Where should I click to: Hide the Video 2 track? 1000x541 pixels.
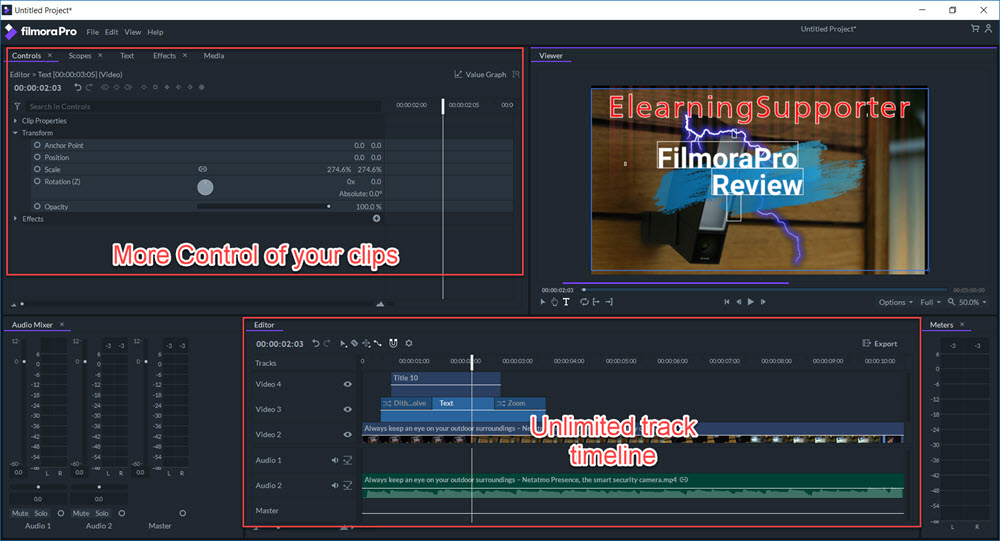click(348, 434)
